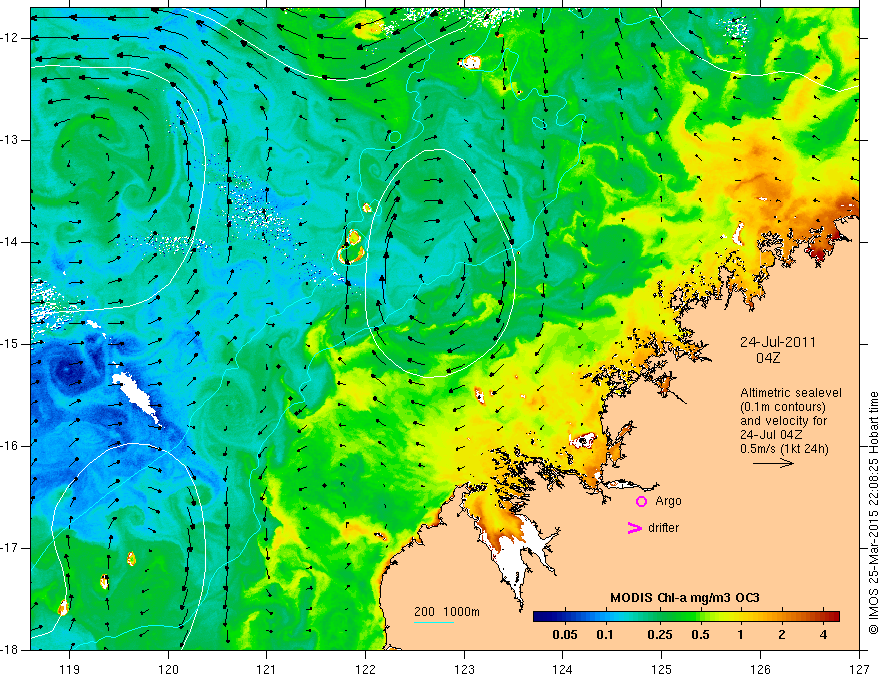Click the '200 1000m' depth legend text
The height and width of the screenshot is (680, 880).
click(447, 612)
